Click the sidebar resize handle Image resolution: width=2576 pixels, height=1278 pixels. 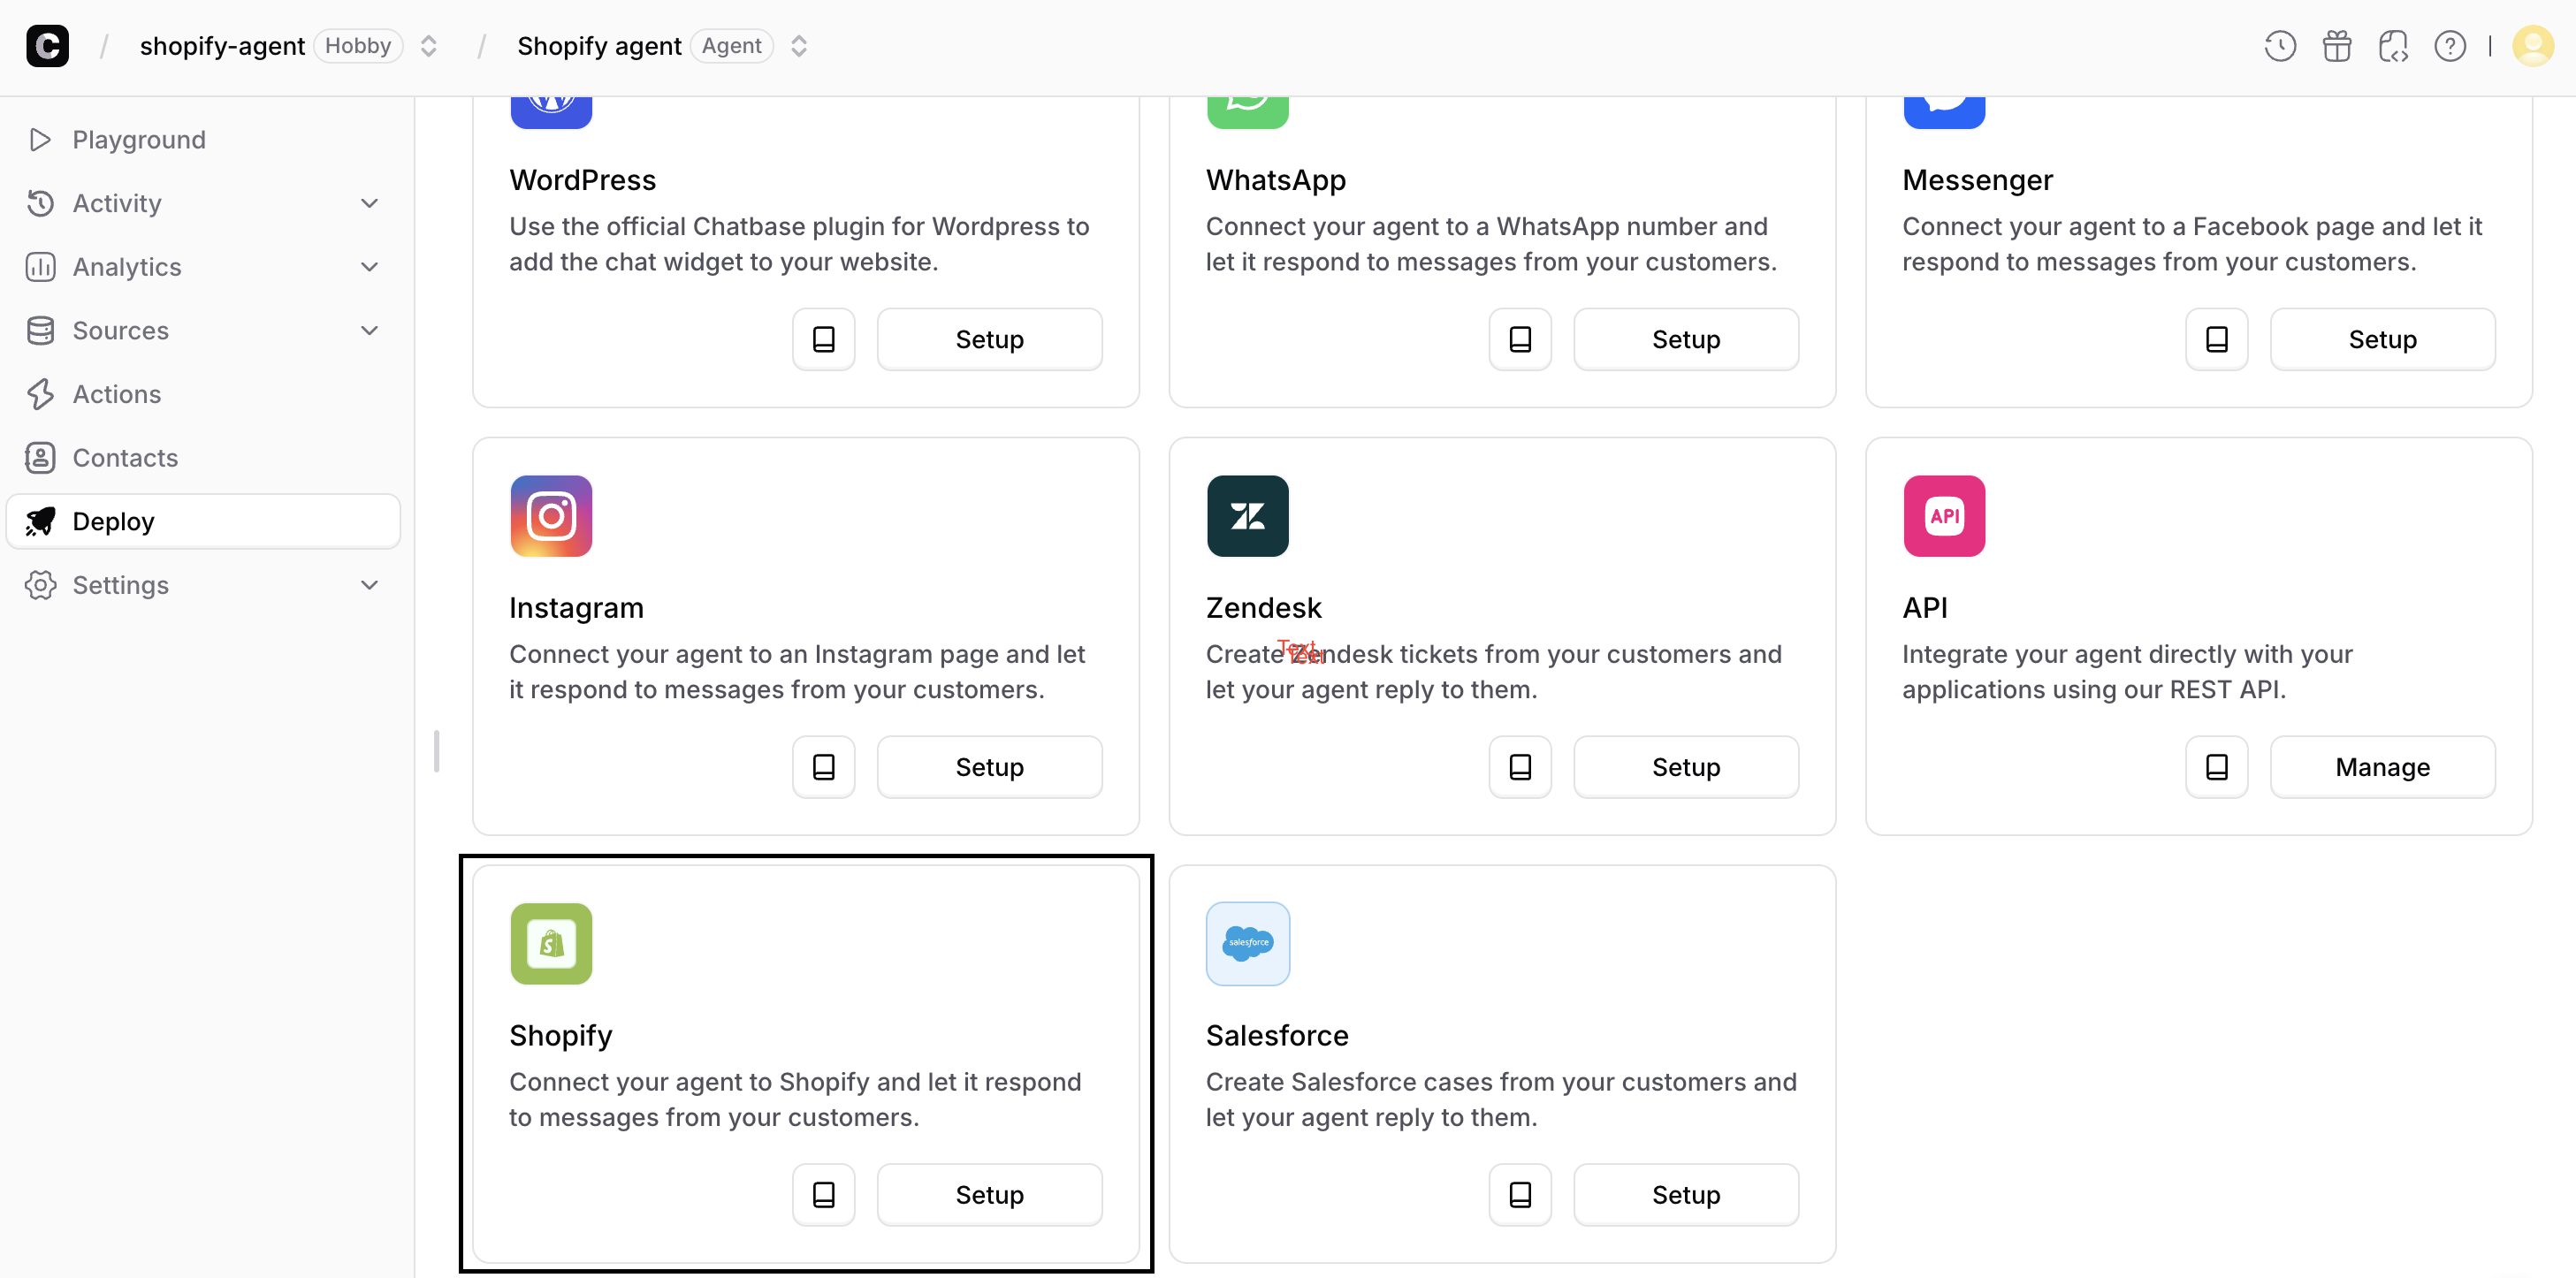[x=436, y=751]
